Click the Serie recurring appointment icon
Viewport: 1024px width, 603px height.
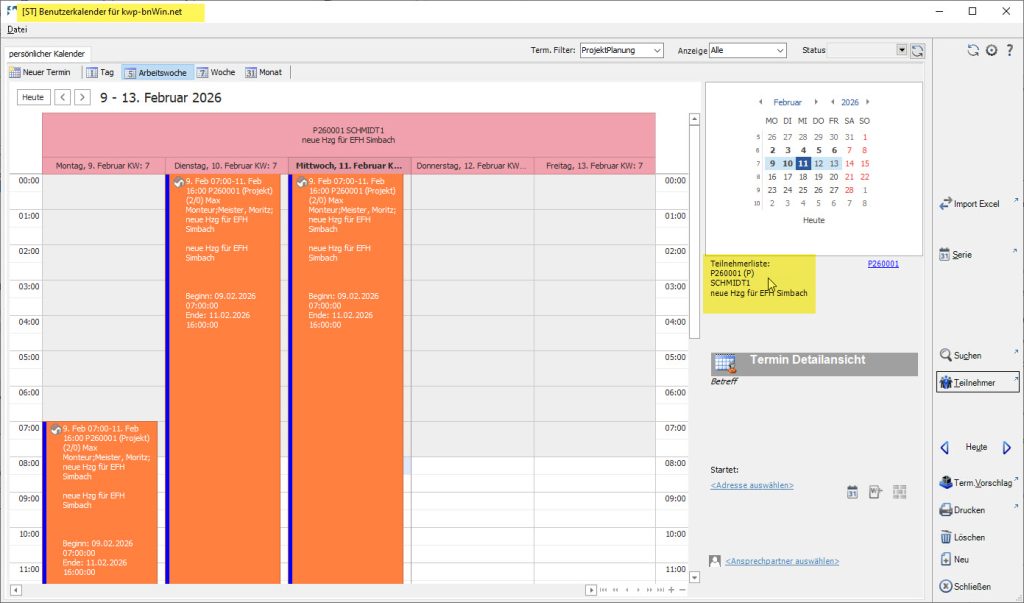[945, 255]
